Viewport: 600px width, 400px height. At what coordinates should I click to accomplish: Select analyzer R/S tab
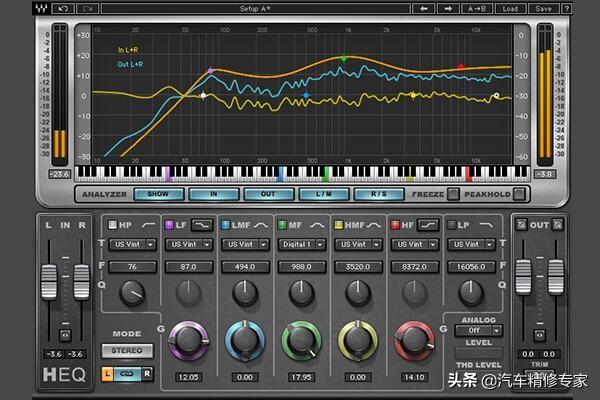[379, 194]
